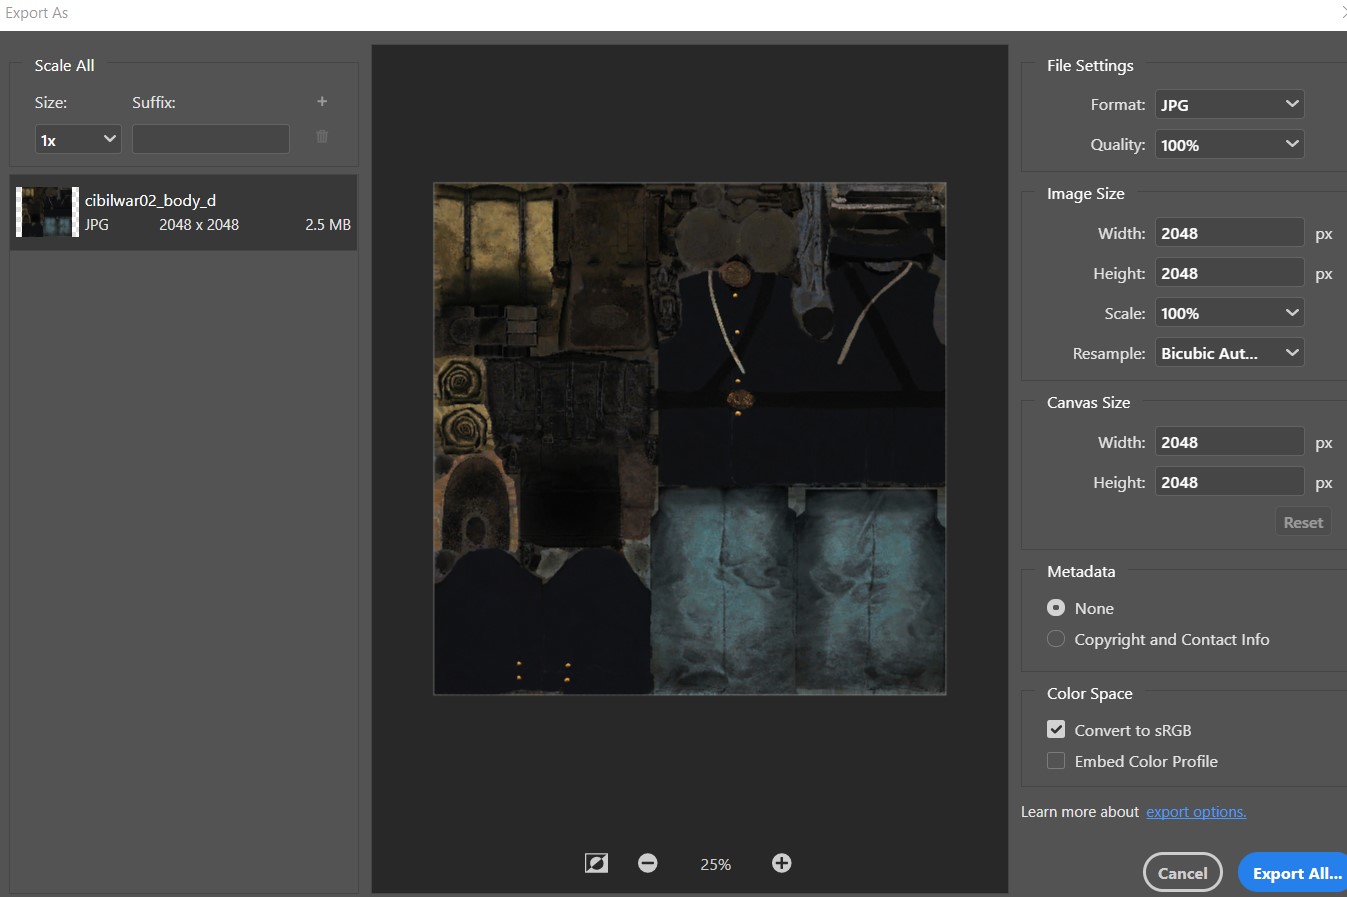Select the None metadata option
1347x897 pixels.
click(x=1056, y=608)
